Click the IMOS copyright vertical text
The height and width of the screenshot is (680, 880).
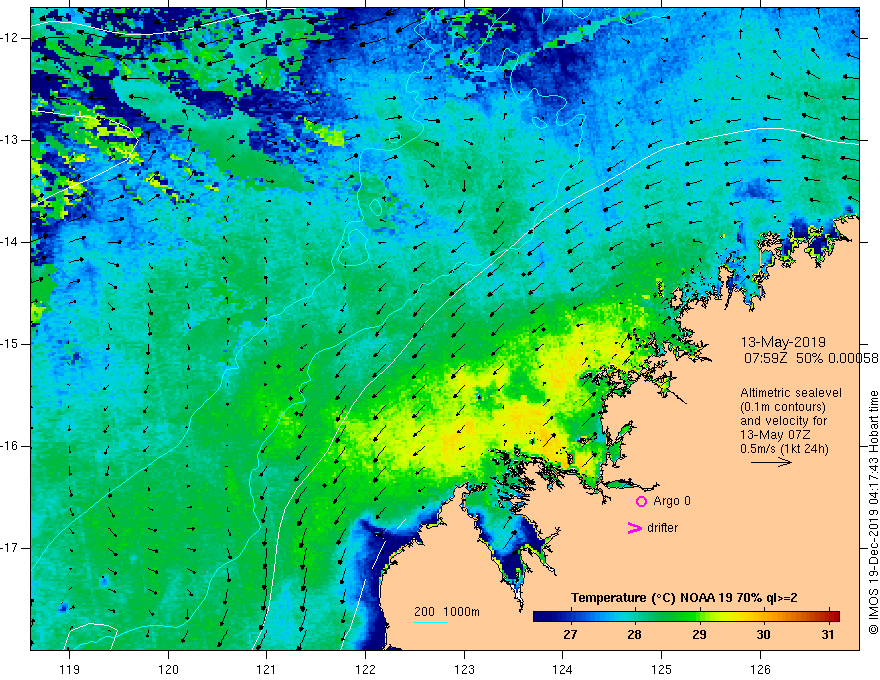pyautogui.click(x=873, y=513)
